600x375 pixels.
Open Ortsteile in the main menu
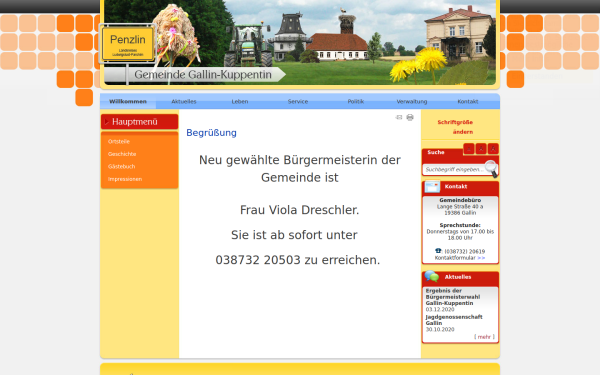119,142
